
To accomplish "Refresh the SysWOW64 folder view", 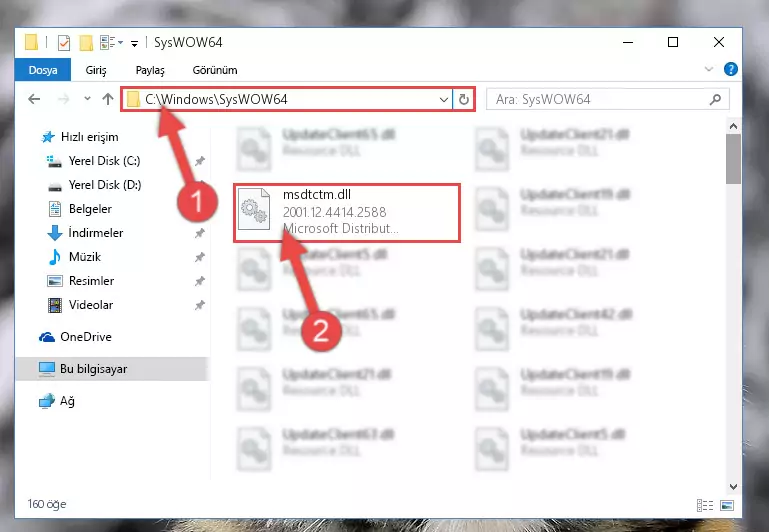I will pos(463,100).
